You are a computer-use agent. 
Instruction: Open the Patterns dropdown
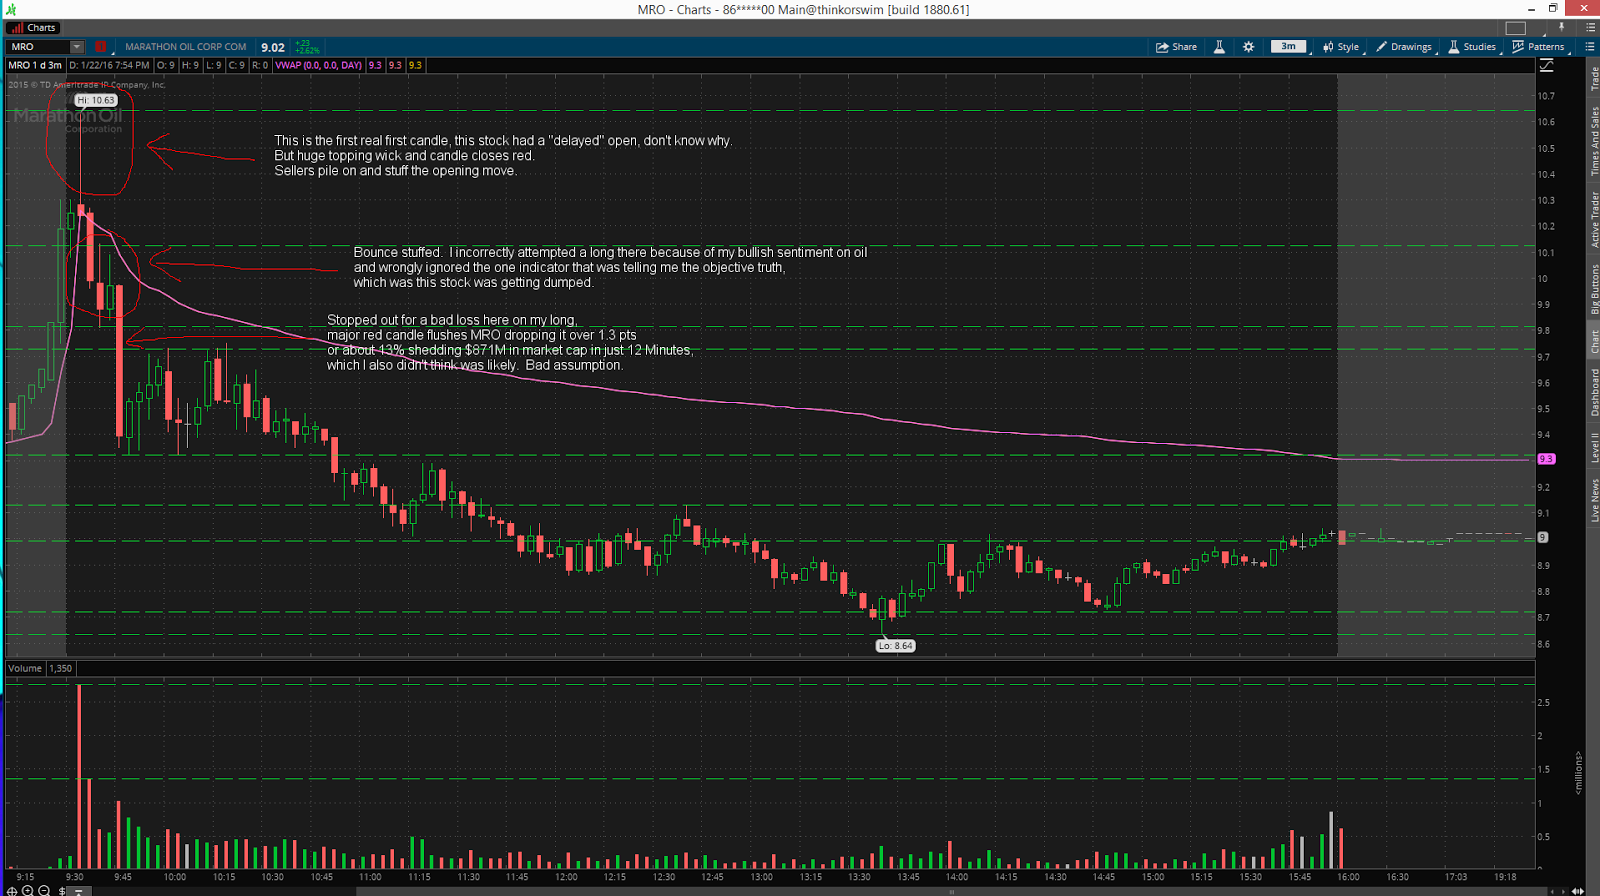point(1538,47)
